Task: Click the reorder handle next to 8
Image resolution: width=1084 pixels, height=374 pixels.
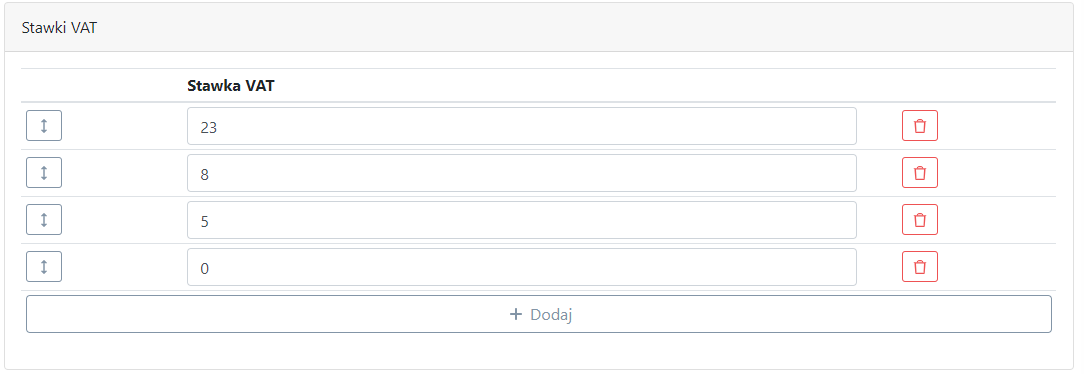Action: [x=44, y=173]
